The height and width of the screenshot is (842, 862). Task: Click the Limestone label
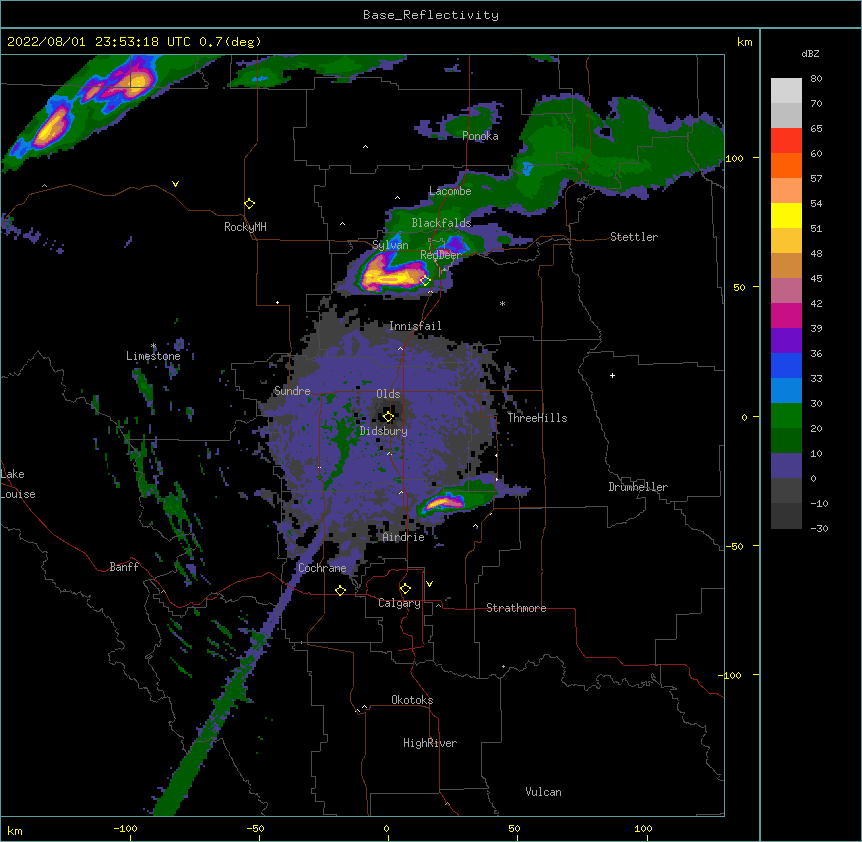tap(153, 356)
